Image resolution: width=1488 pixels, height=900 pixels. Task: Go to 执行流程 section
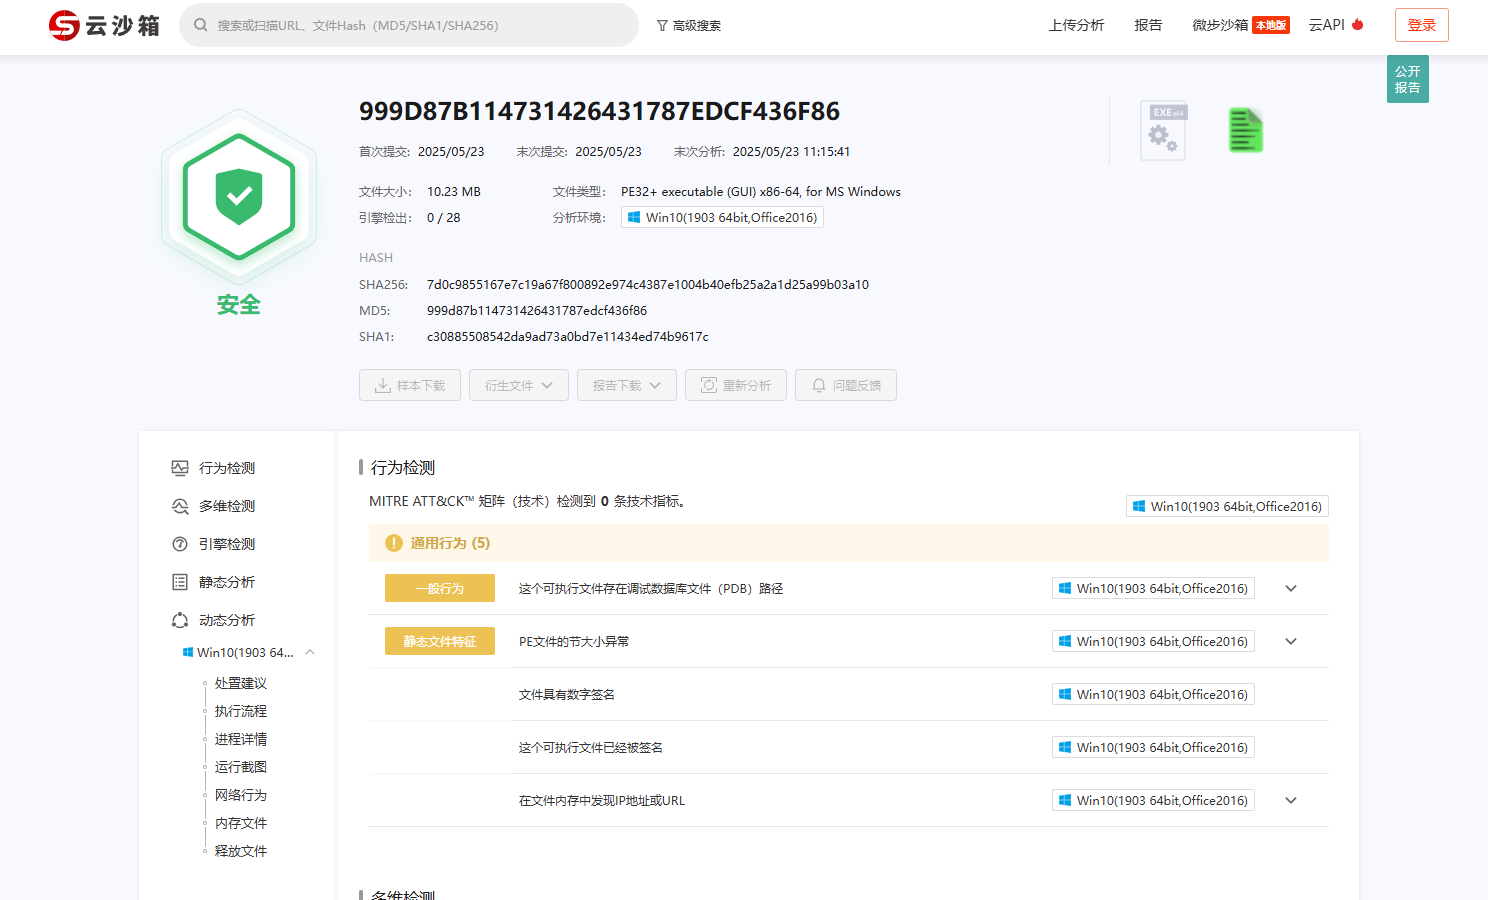[241, 711]
